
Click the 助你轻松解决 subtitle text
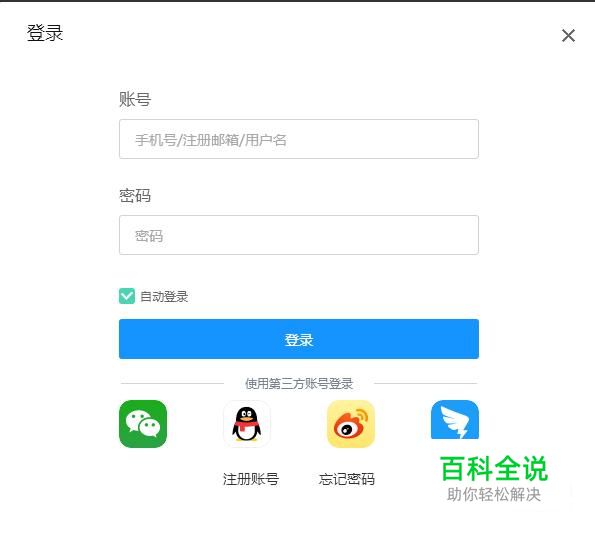coord(494,494)
